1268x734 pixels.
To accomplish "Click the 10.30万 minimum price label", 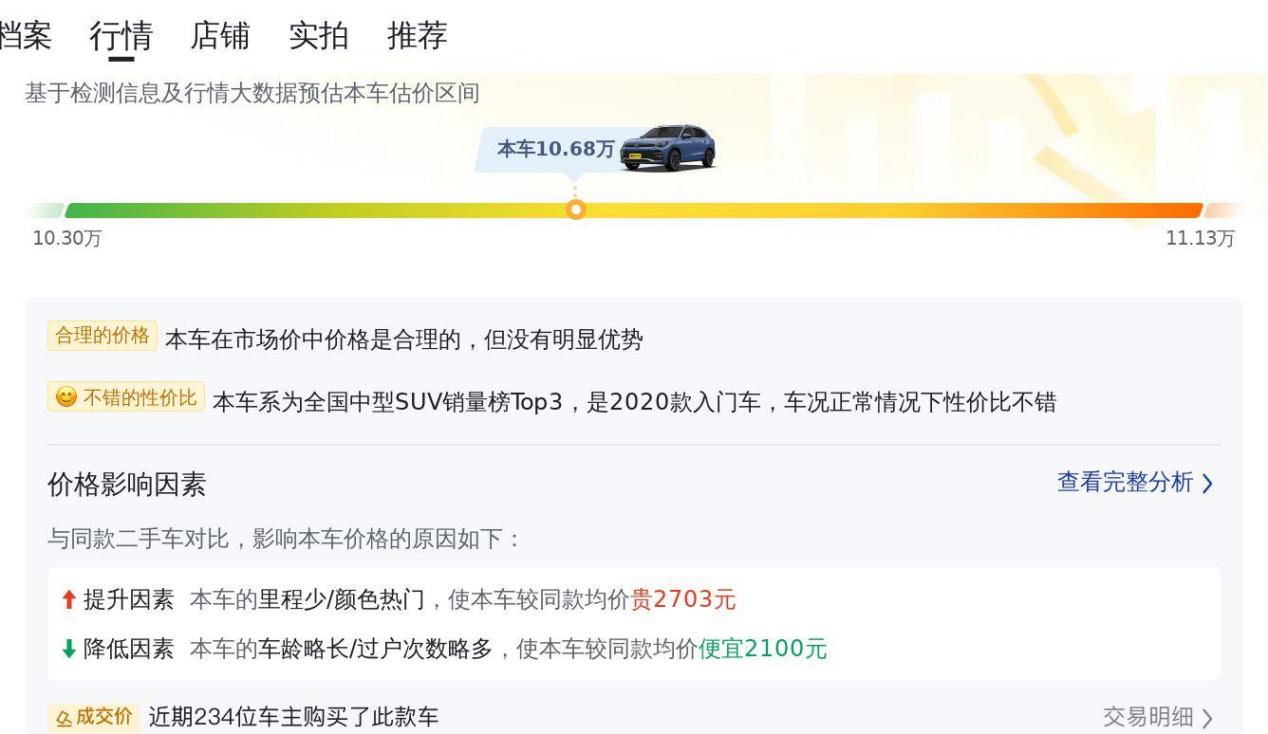I will point(60,238).
